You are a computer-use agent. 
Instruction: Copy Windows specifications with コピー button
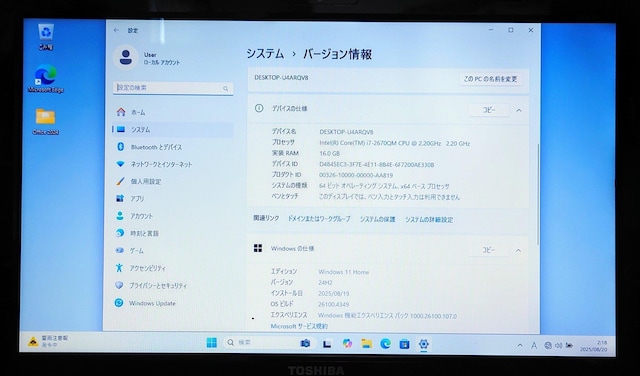[x=489, y=250]
